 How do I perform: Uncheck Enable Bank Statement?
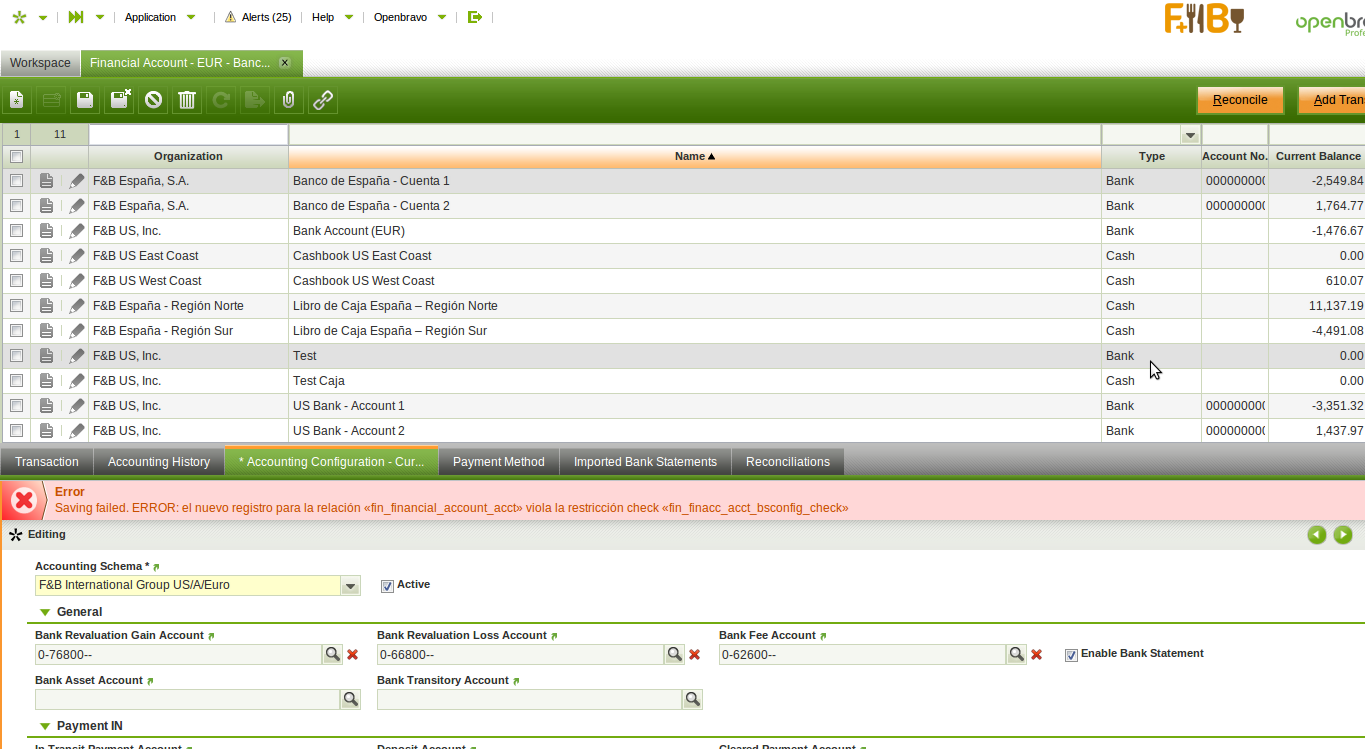click(1071, 655)
